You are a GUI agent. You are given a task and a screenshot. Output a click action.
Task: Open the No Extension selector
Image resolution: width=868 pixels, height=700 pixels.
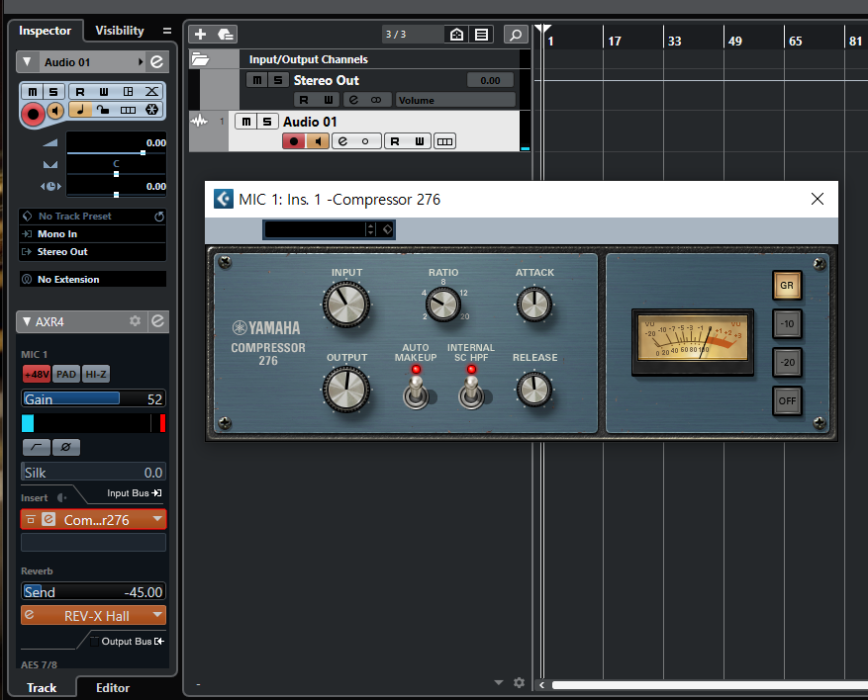(93, 279)
